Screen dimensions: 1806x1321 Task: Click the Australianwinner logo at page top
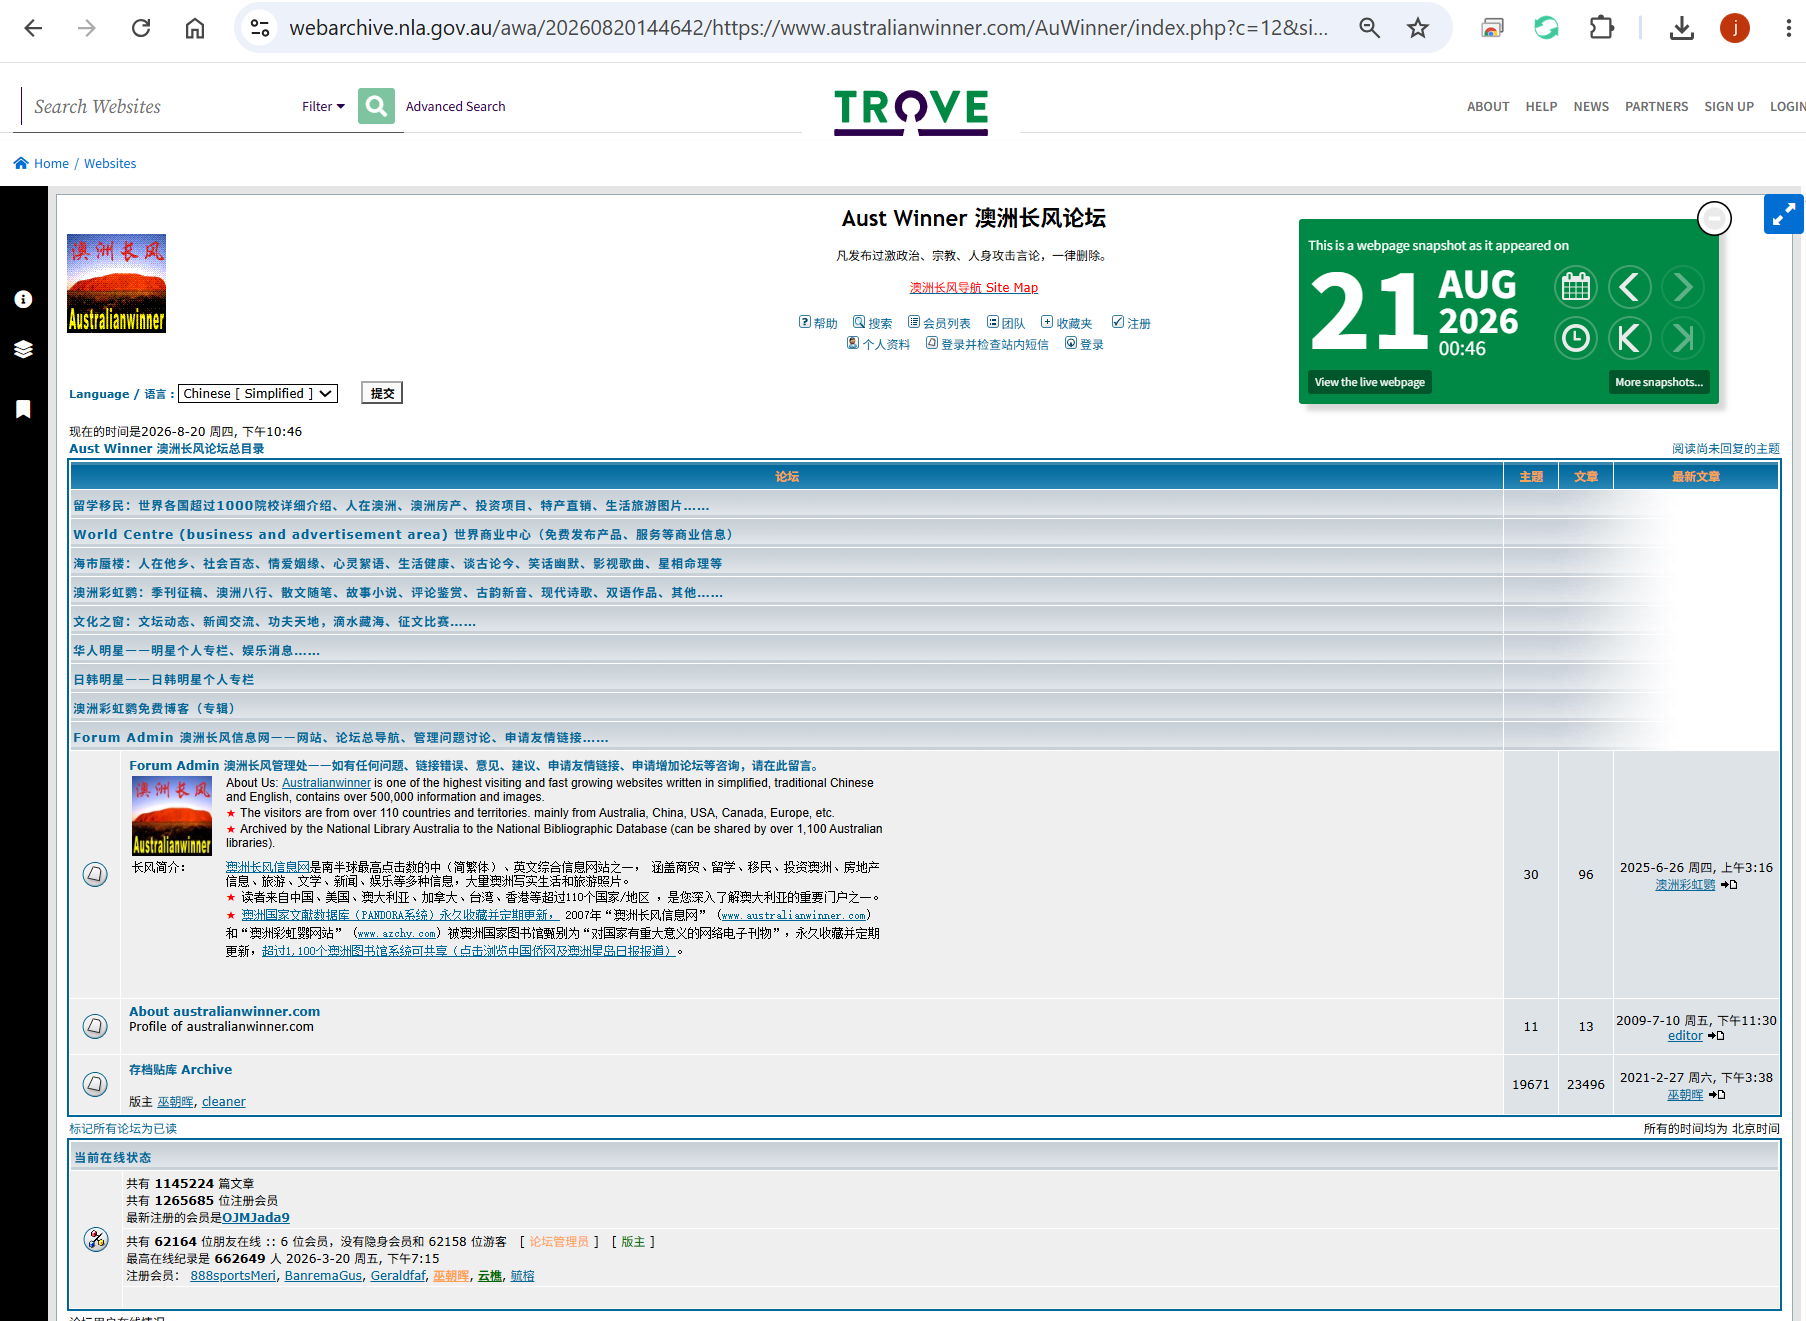point(116,283)
